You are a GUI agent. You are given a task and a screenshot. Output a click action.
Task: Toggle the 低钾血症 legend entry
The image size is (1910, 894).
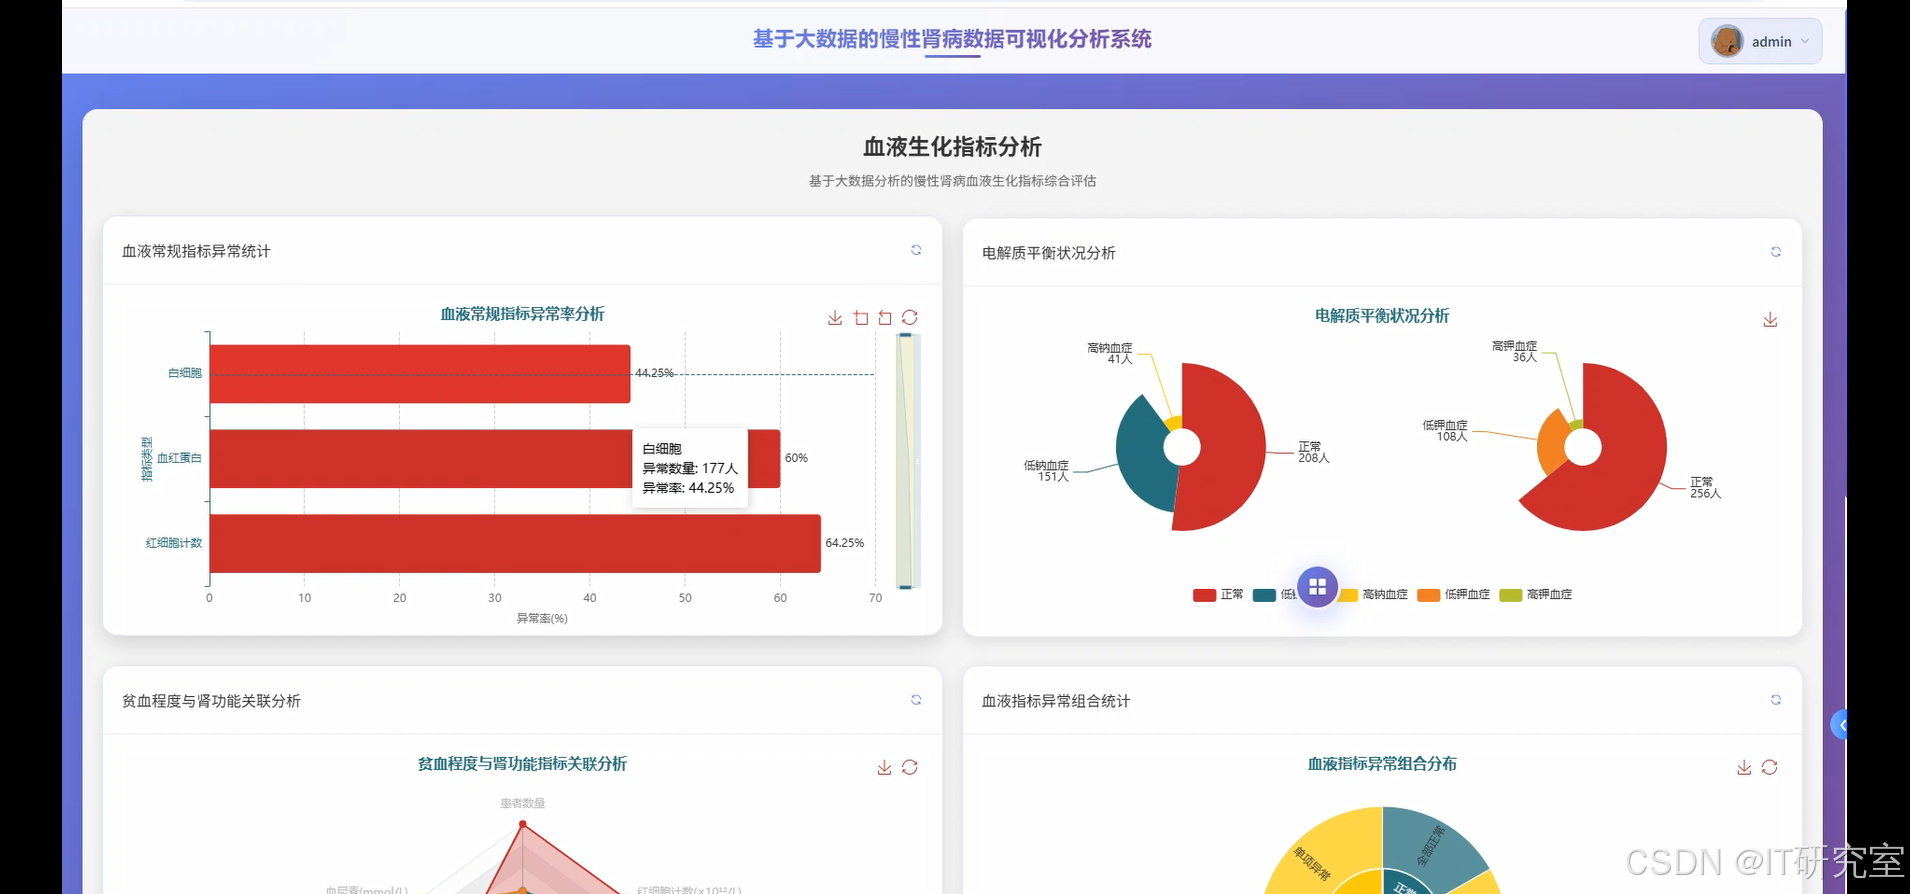tap(1454, 594)
